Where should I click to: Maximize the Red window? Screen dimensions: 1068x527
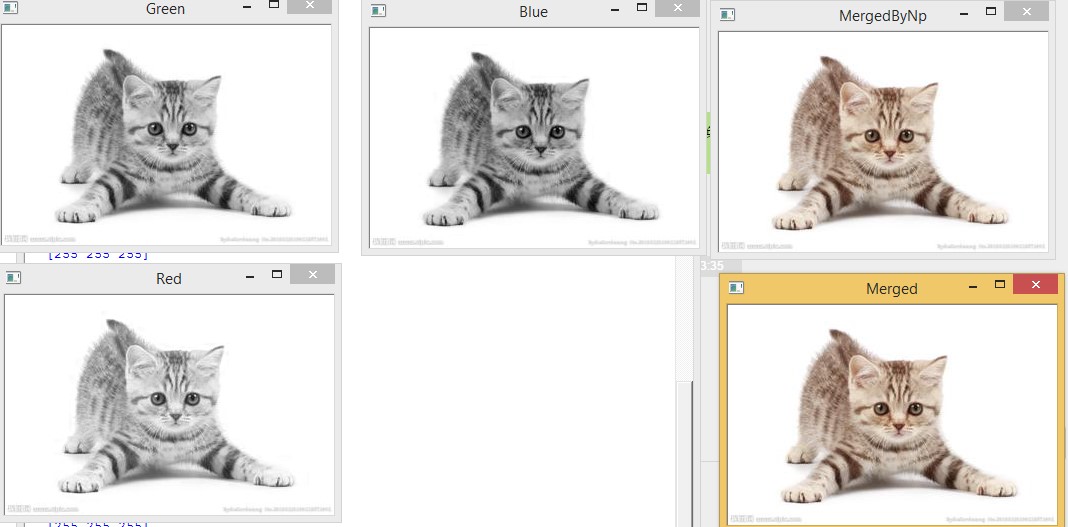[277, 274]
